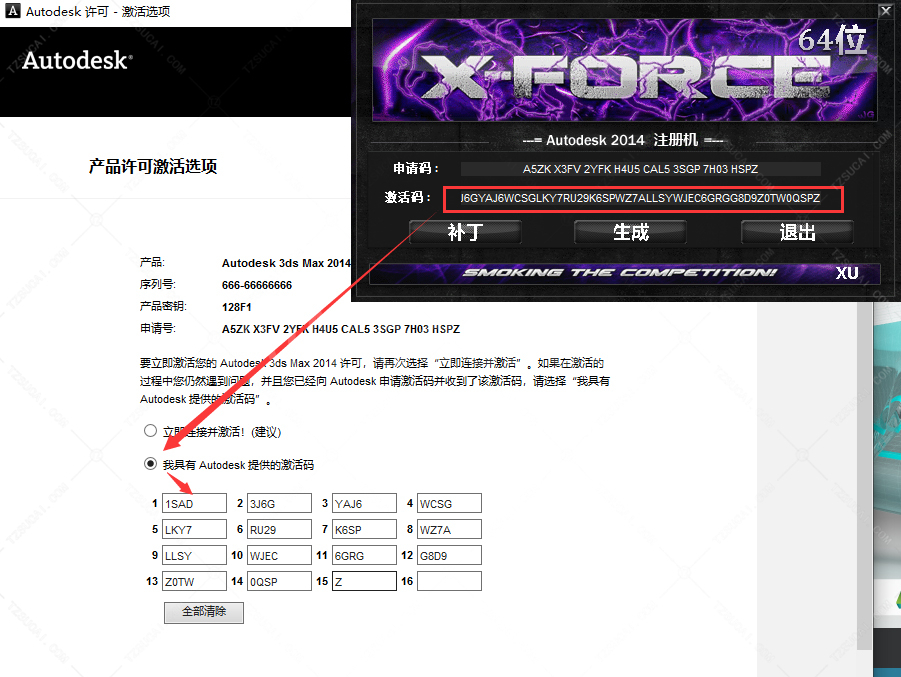Click the '激活码' activation field in X-Force
Image resolution: width=901 pixels, height=677 pixels.
643,199
